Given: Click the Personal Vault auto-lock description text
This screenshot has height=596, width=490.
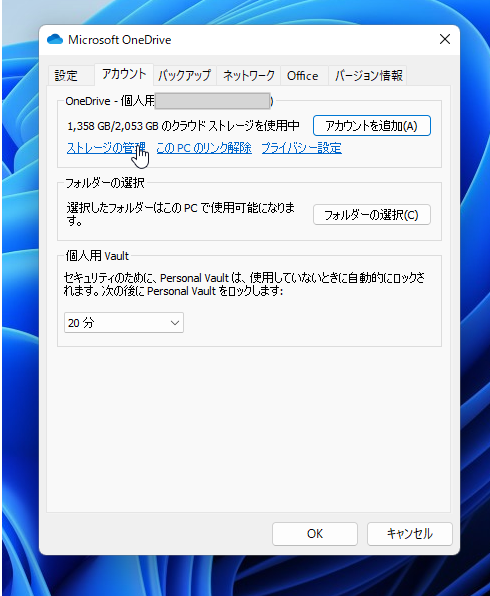Looking at the screenshot, I should (244, 284).
